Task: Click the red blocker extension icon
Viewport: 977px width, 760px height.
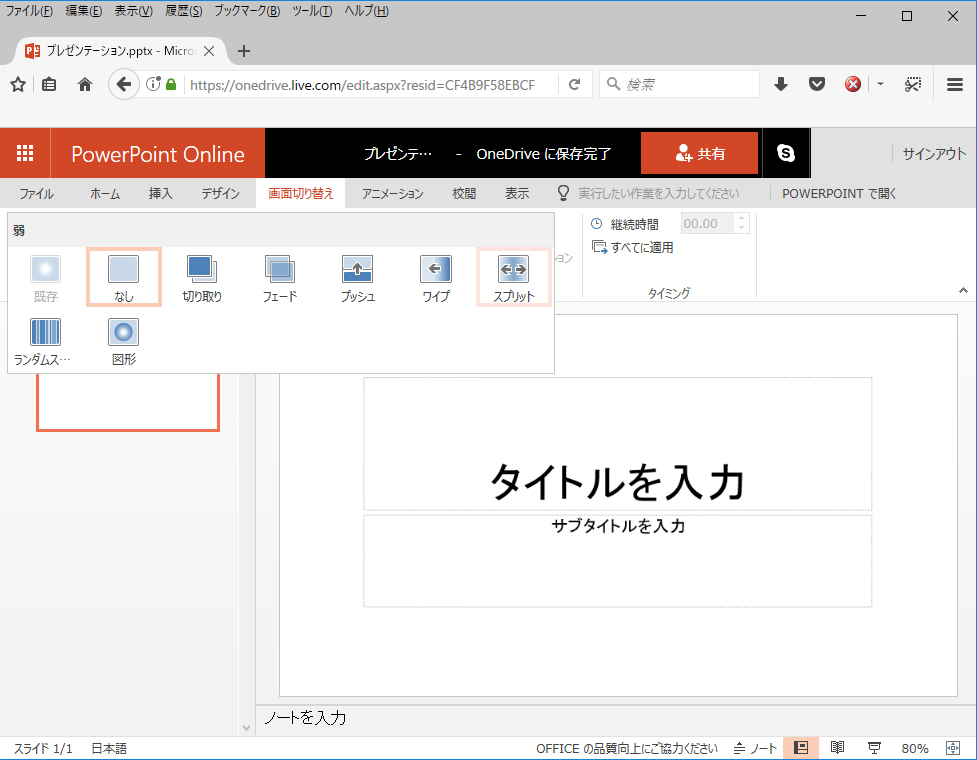Action: click(853, 84)
